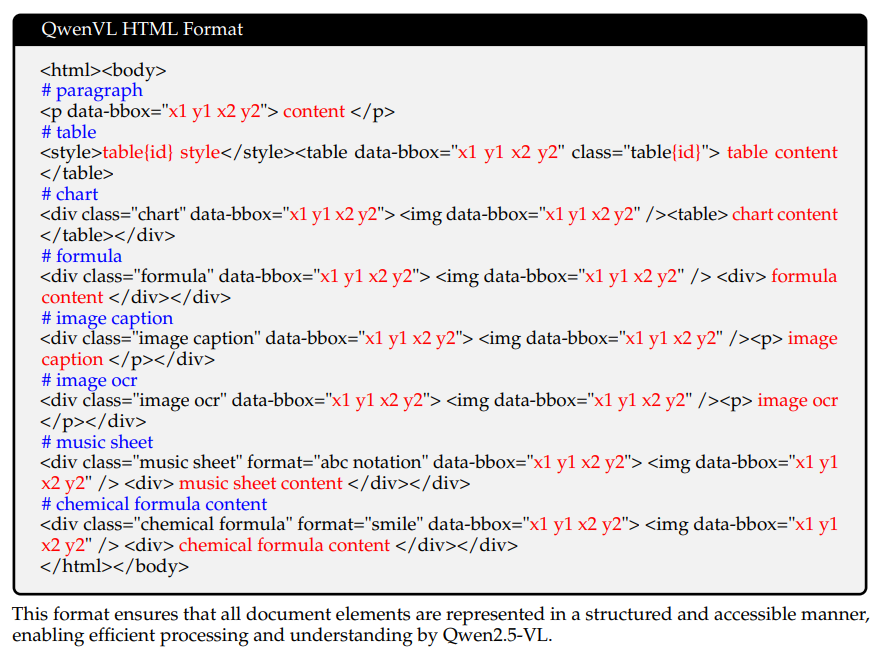Click the red 'music sheet content' placeholder
This screenshot has height=654, width=880.
click(260, 483)
